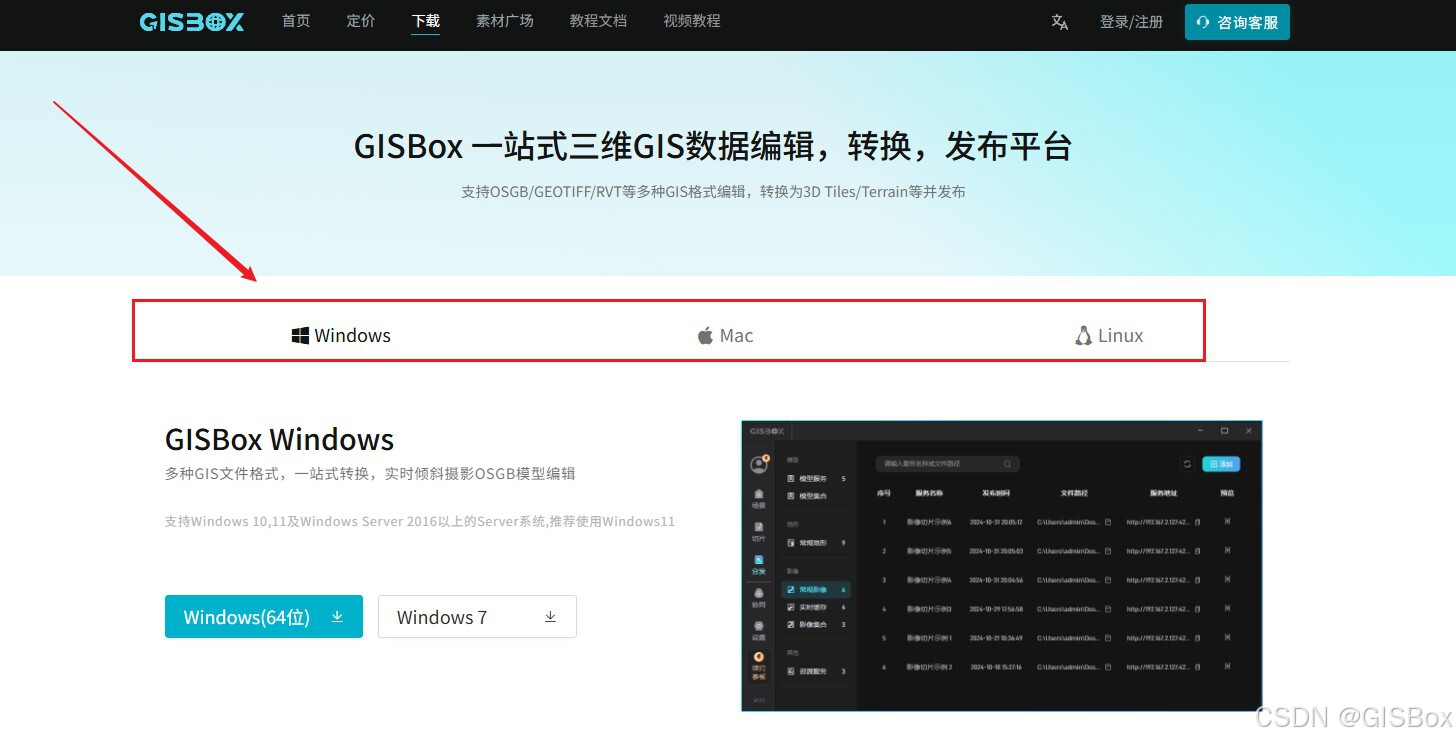Click the 'GISBox 一站式三维GIS数据编辑' page title
1456x743 pixels.
713,147
